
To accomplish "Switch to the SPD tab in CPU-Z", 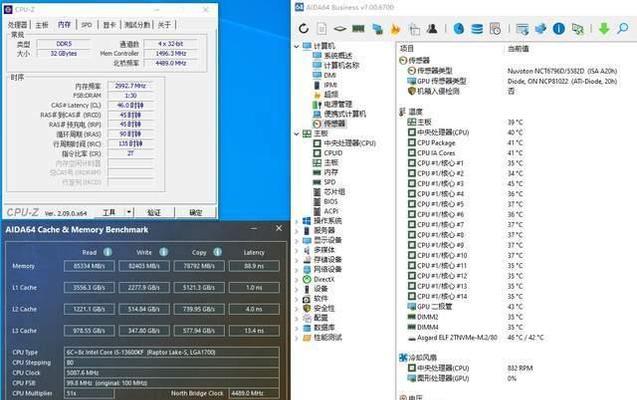I will (x=87, y=25).
